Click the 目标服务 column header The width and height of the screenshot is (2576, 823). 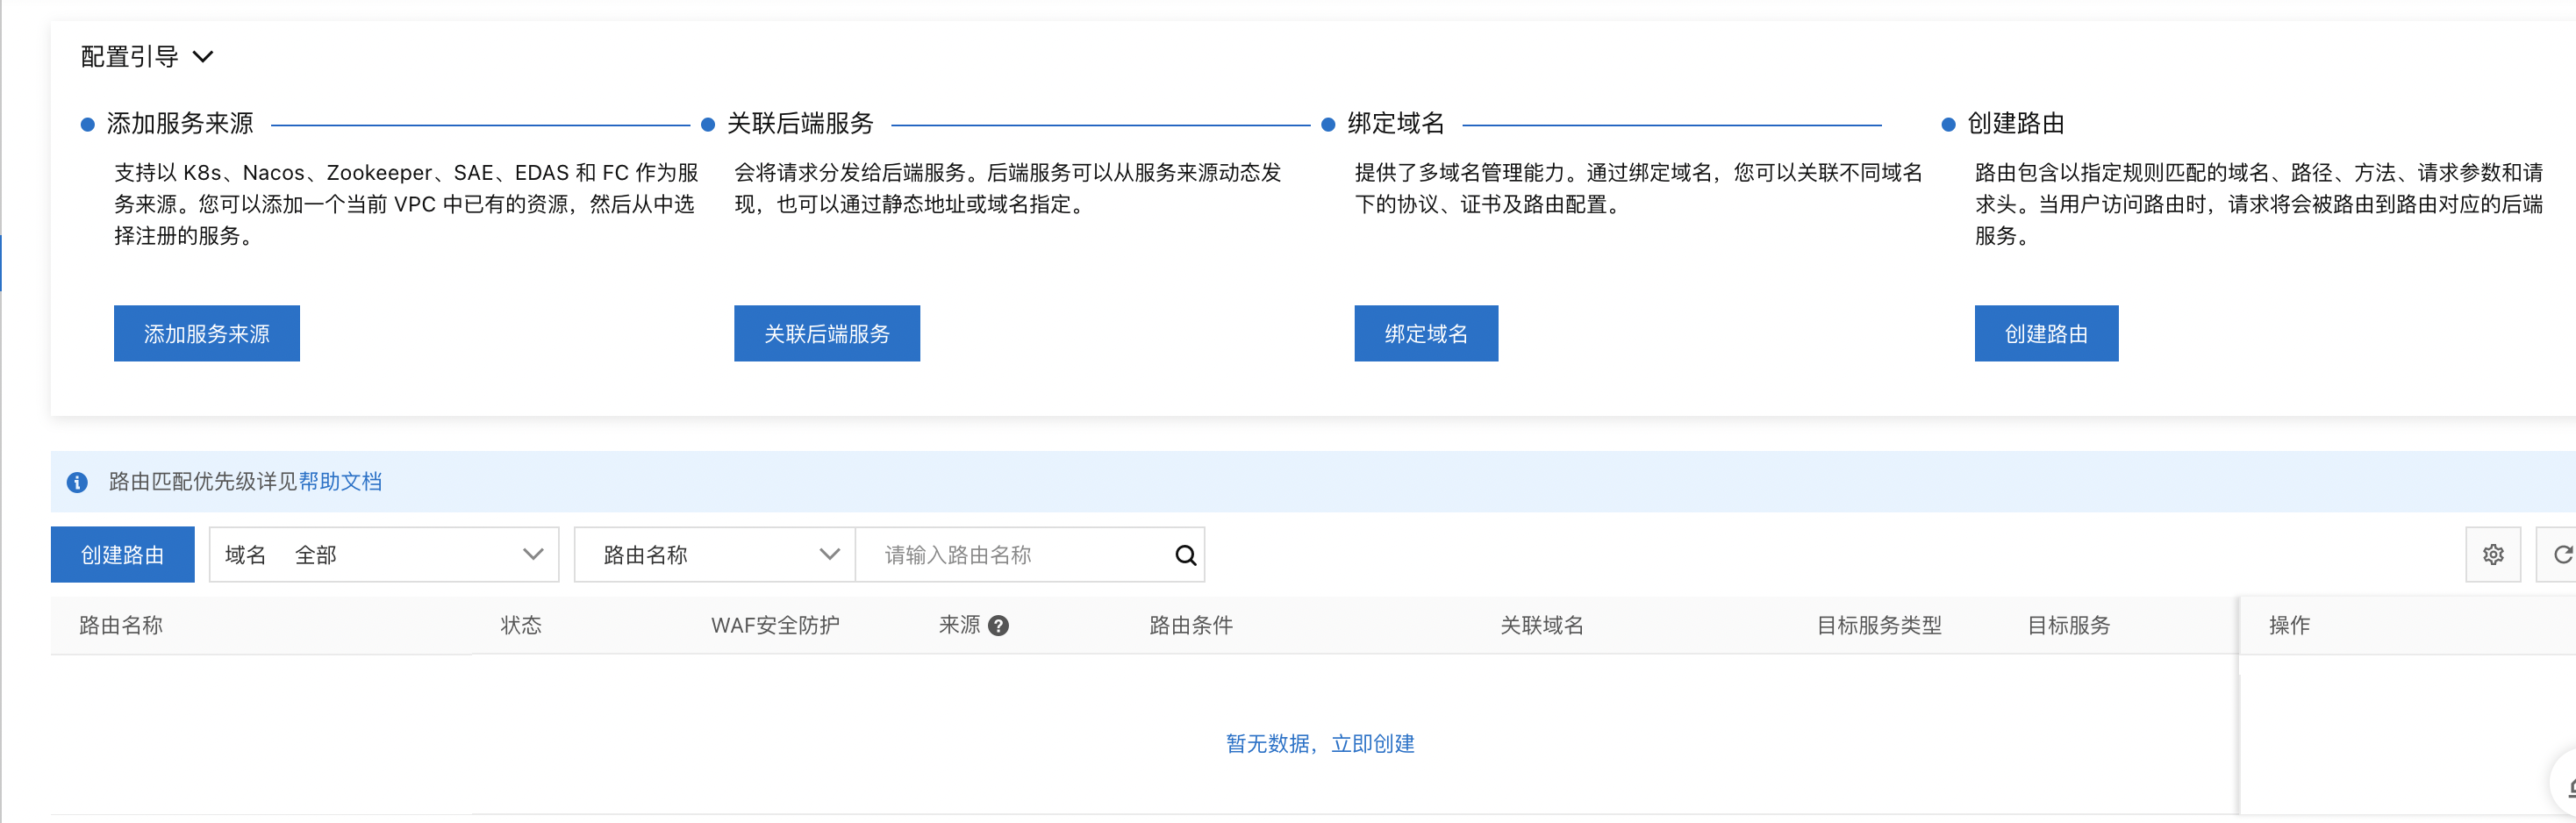pos(2069,626)
